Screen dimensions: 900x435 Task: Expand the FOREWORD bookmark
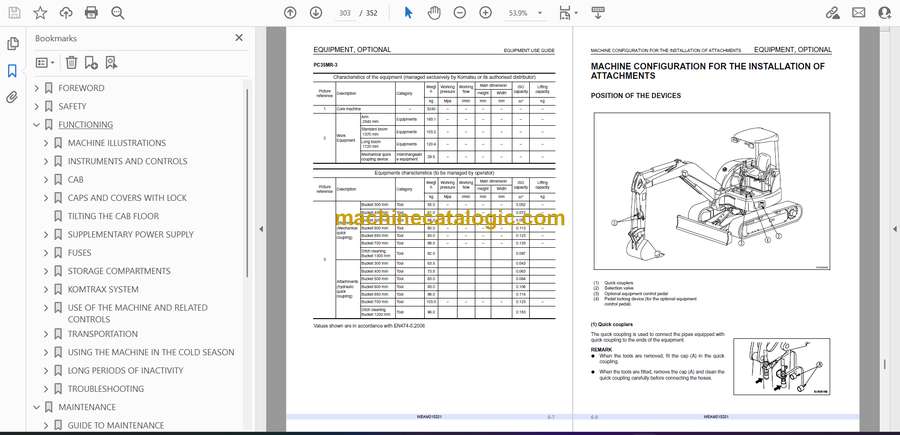point(37,88)
